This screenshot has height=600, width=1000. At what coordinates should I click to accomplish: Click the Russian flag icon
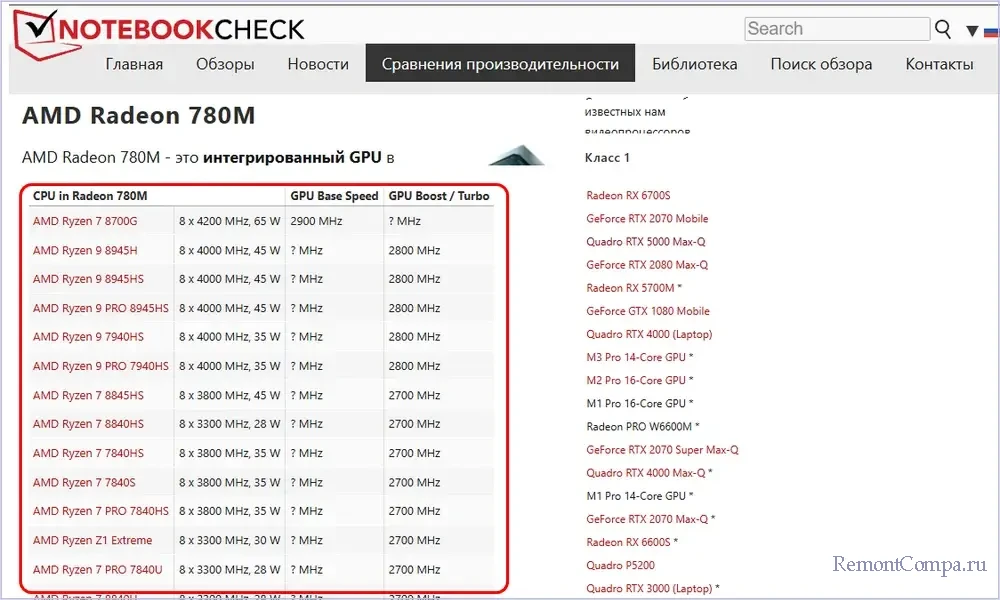coord(991,30)
